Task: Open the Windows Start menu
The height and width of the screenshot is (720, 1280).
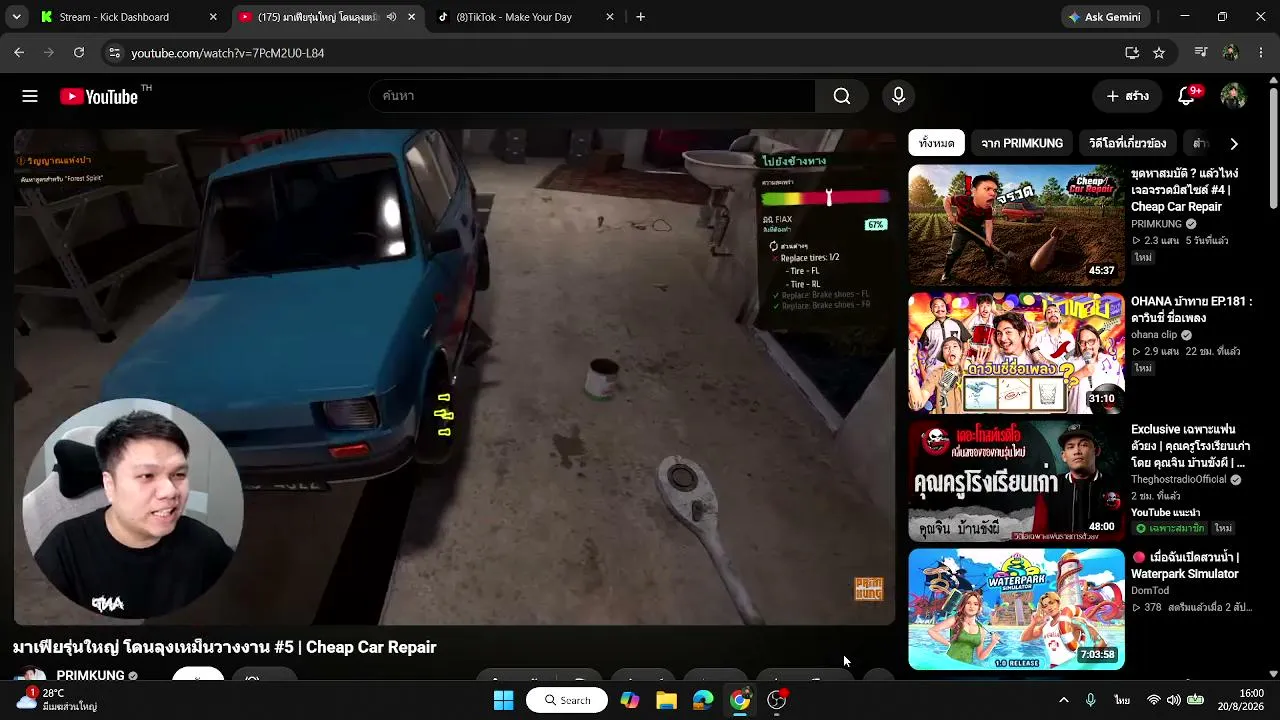Action: point(504,700)
